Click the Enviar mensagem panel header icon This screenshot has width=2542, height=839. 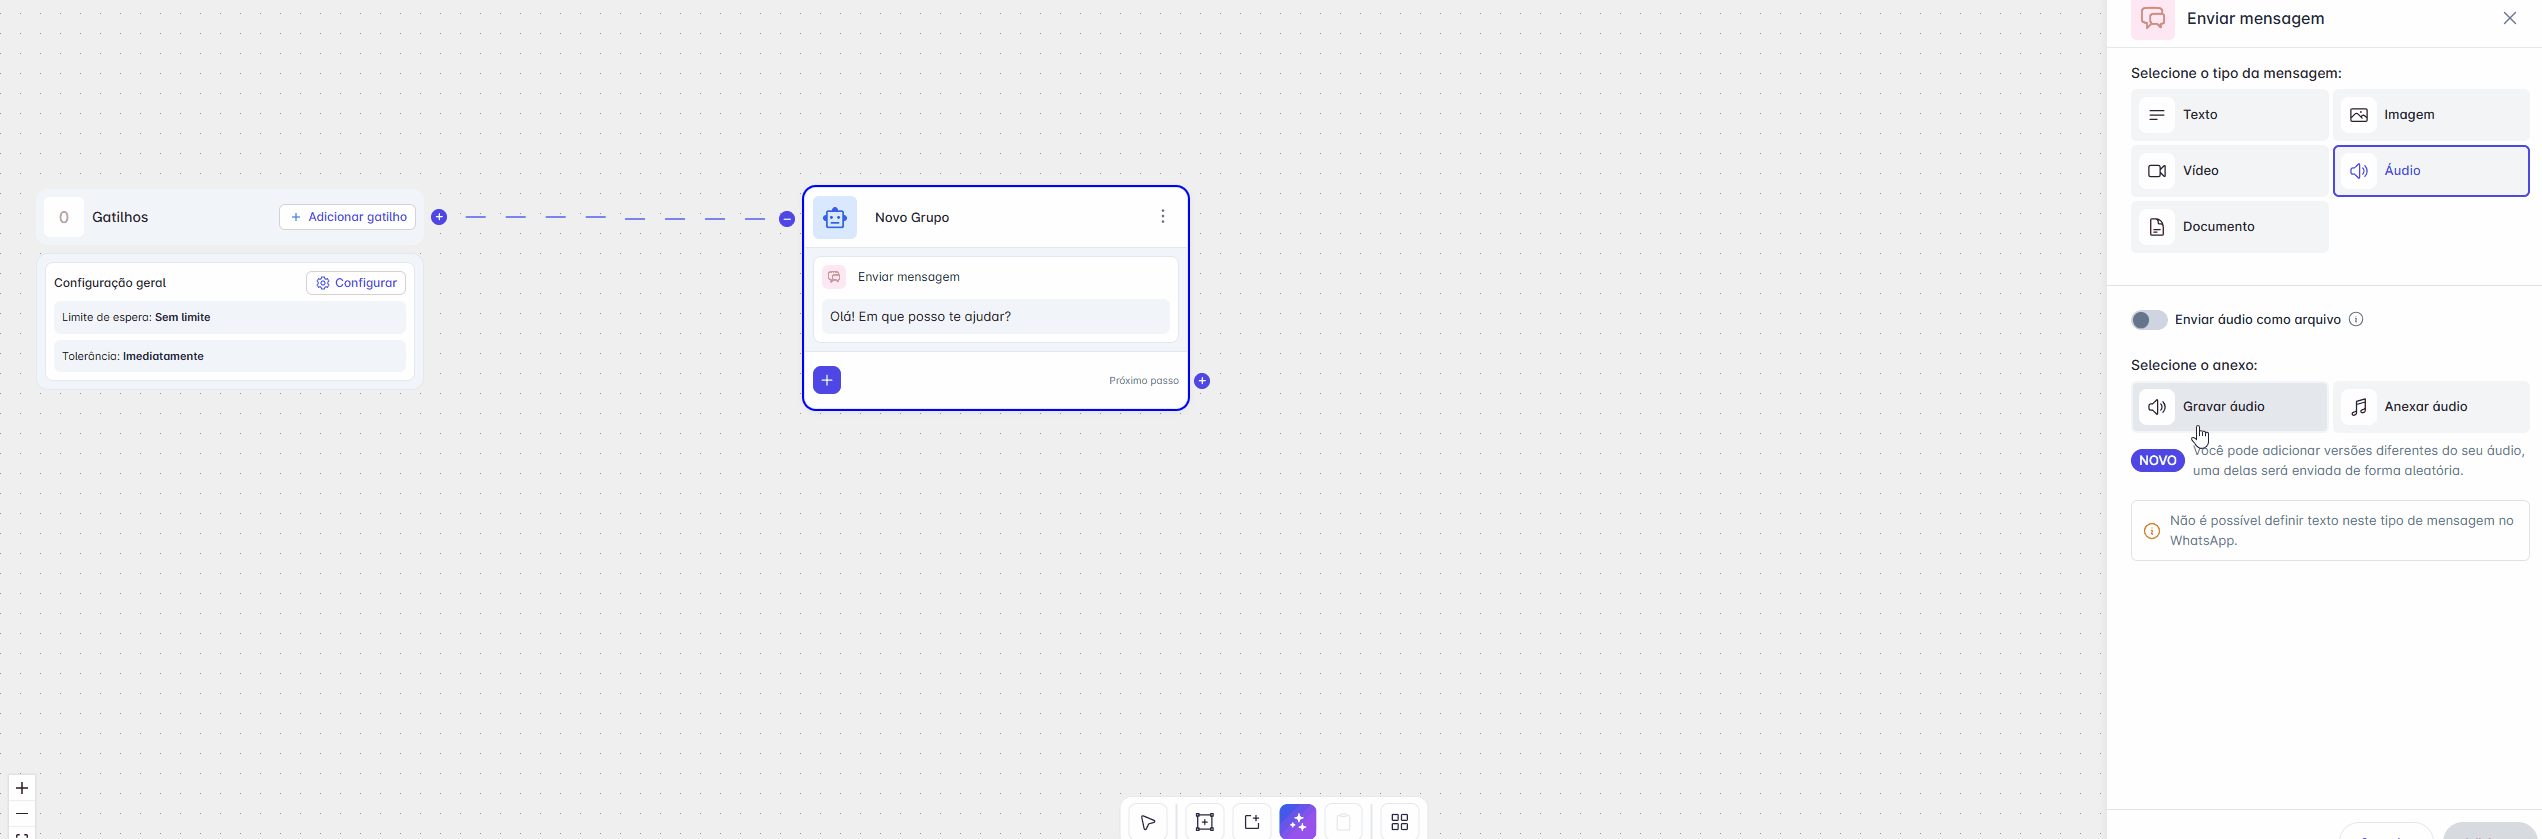(2153, 19)
